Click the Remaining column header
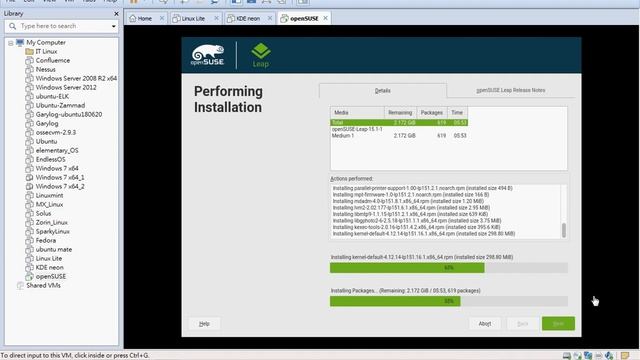 (x=400, y=113)
